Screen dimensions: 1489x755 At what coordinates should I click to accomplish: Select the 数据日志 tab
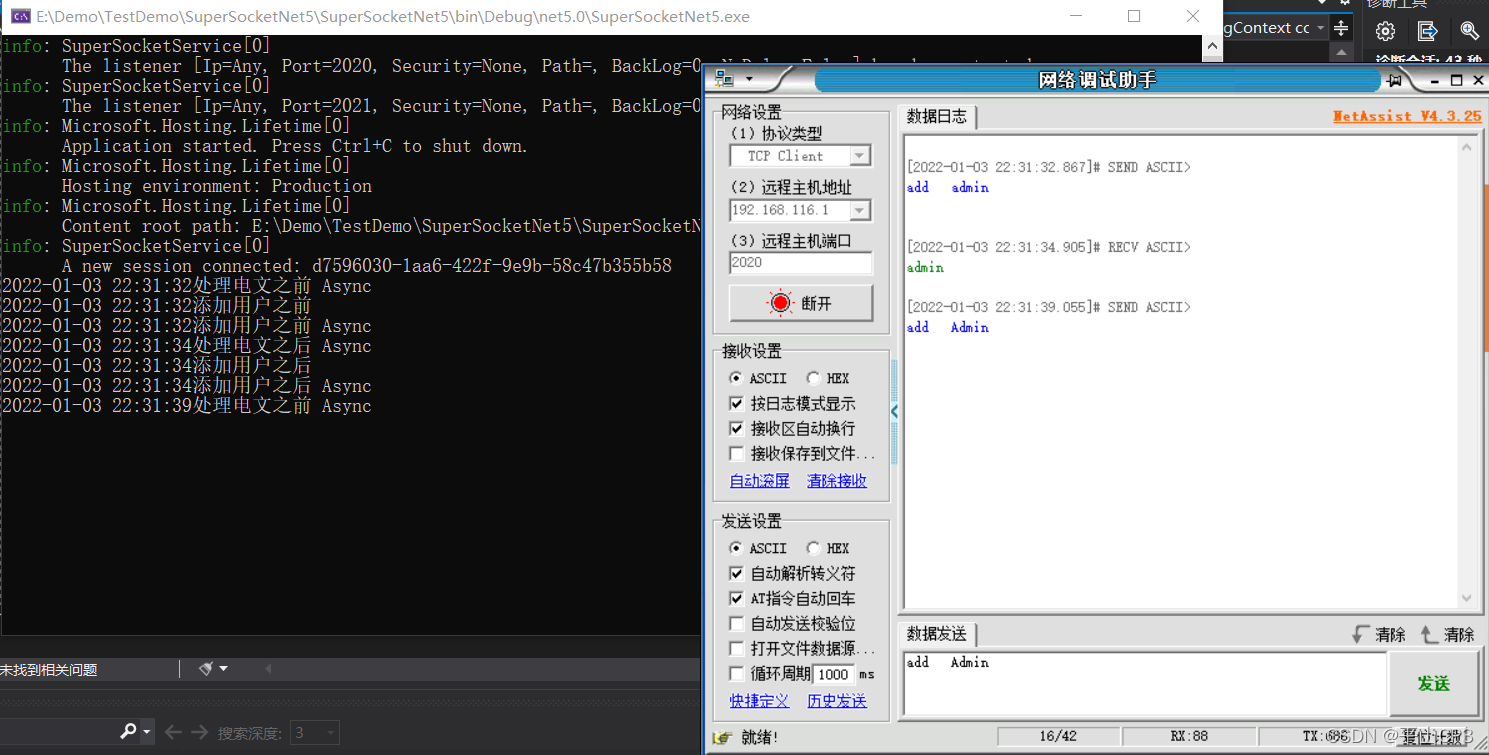click(936, 117)
